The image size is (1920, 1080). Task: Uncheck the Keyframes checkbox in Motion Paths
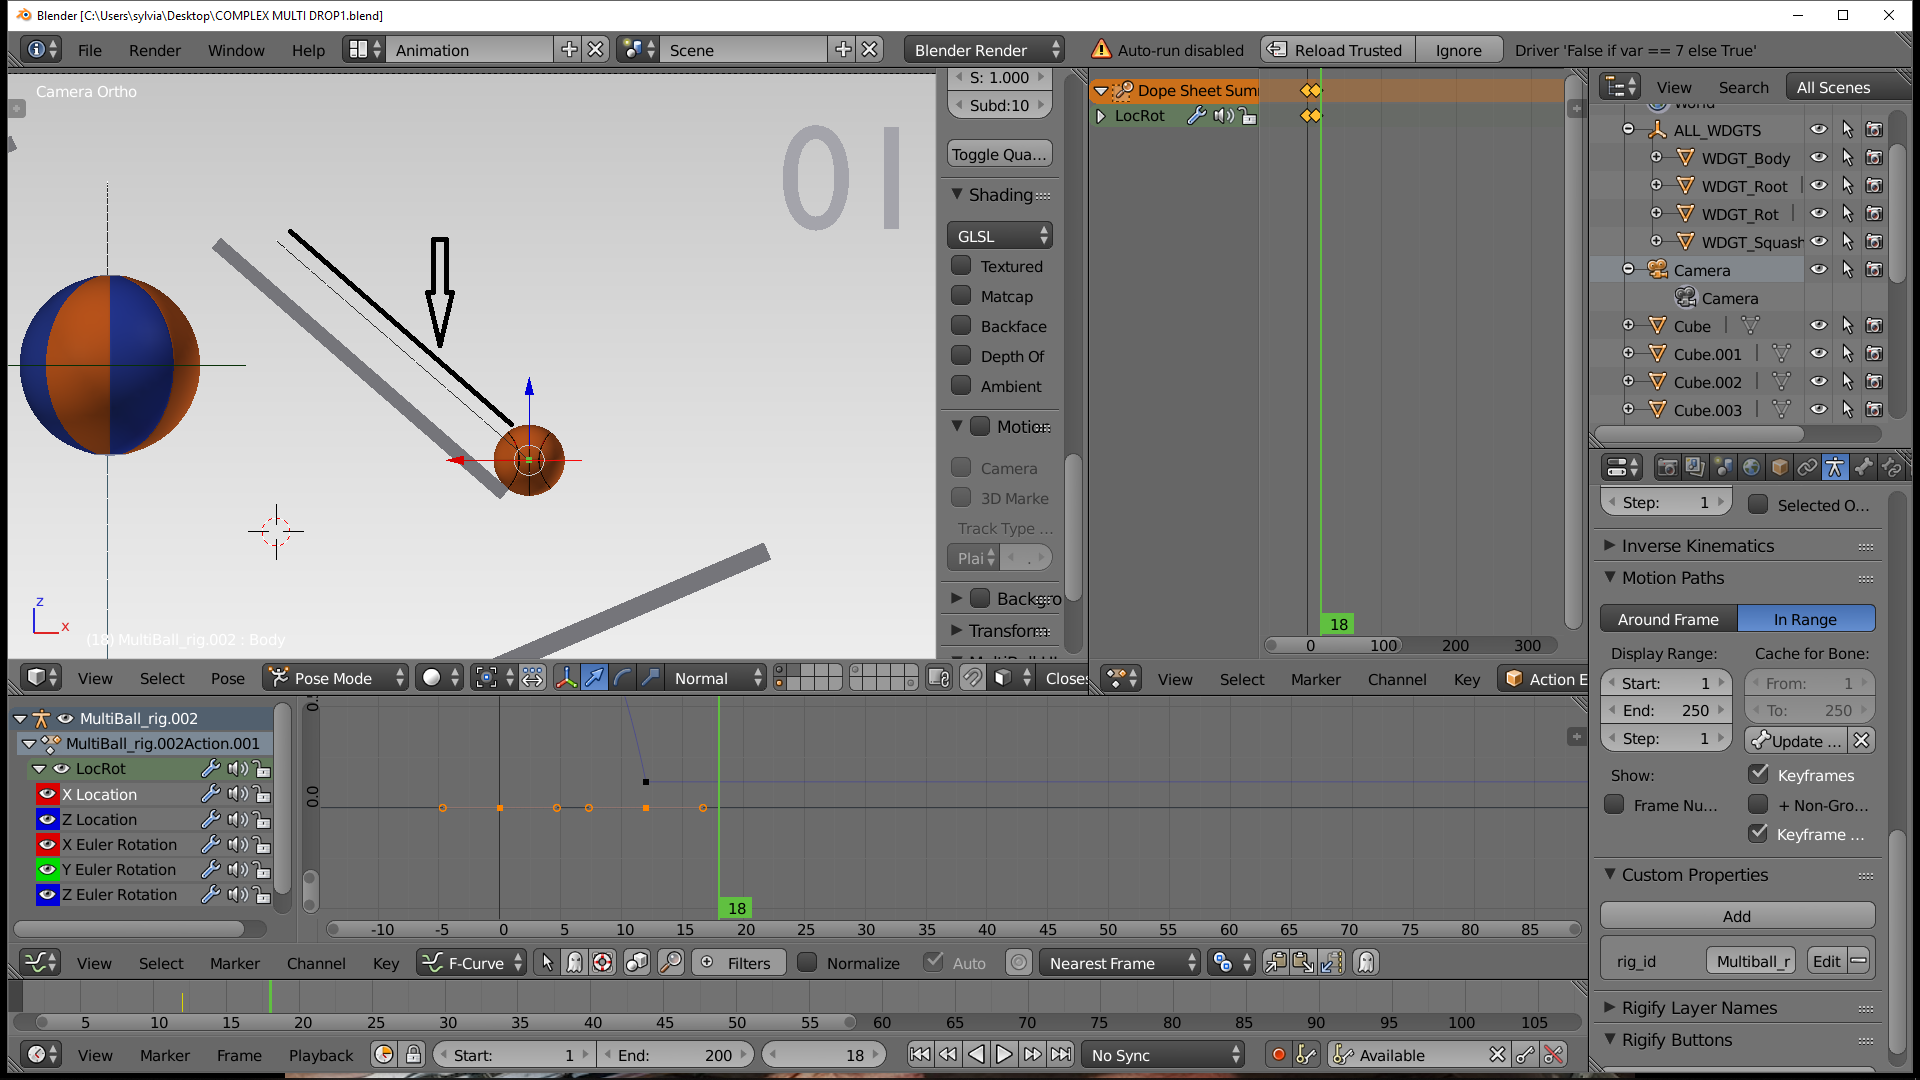click(1758, 774)
